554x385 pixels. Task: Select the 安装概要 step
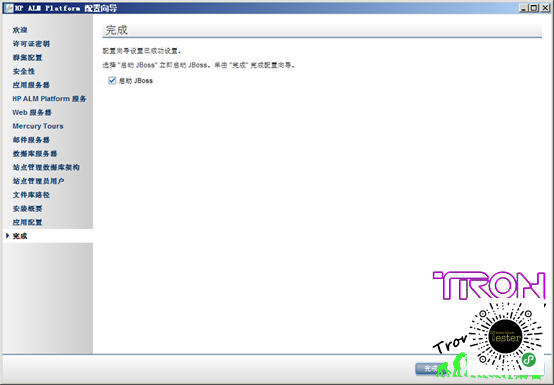pyautogui.click(x=28, y=209)
